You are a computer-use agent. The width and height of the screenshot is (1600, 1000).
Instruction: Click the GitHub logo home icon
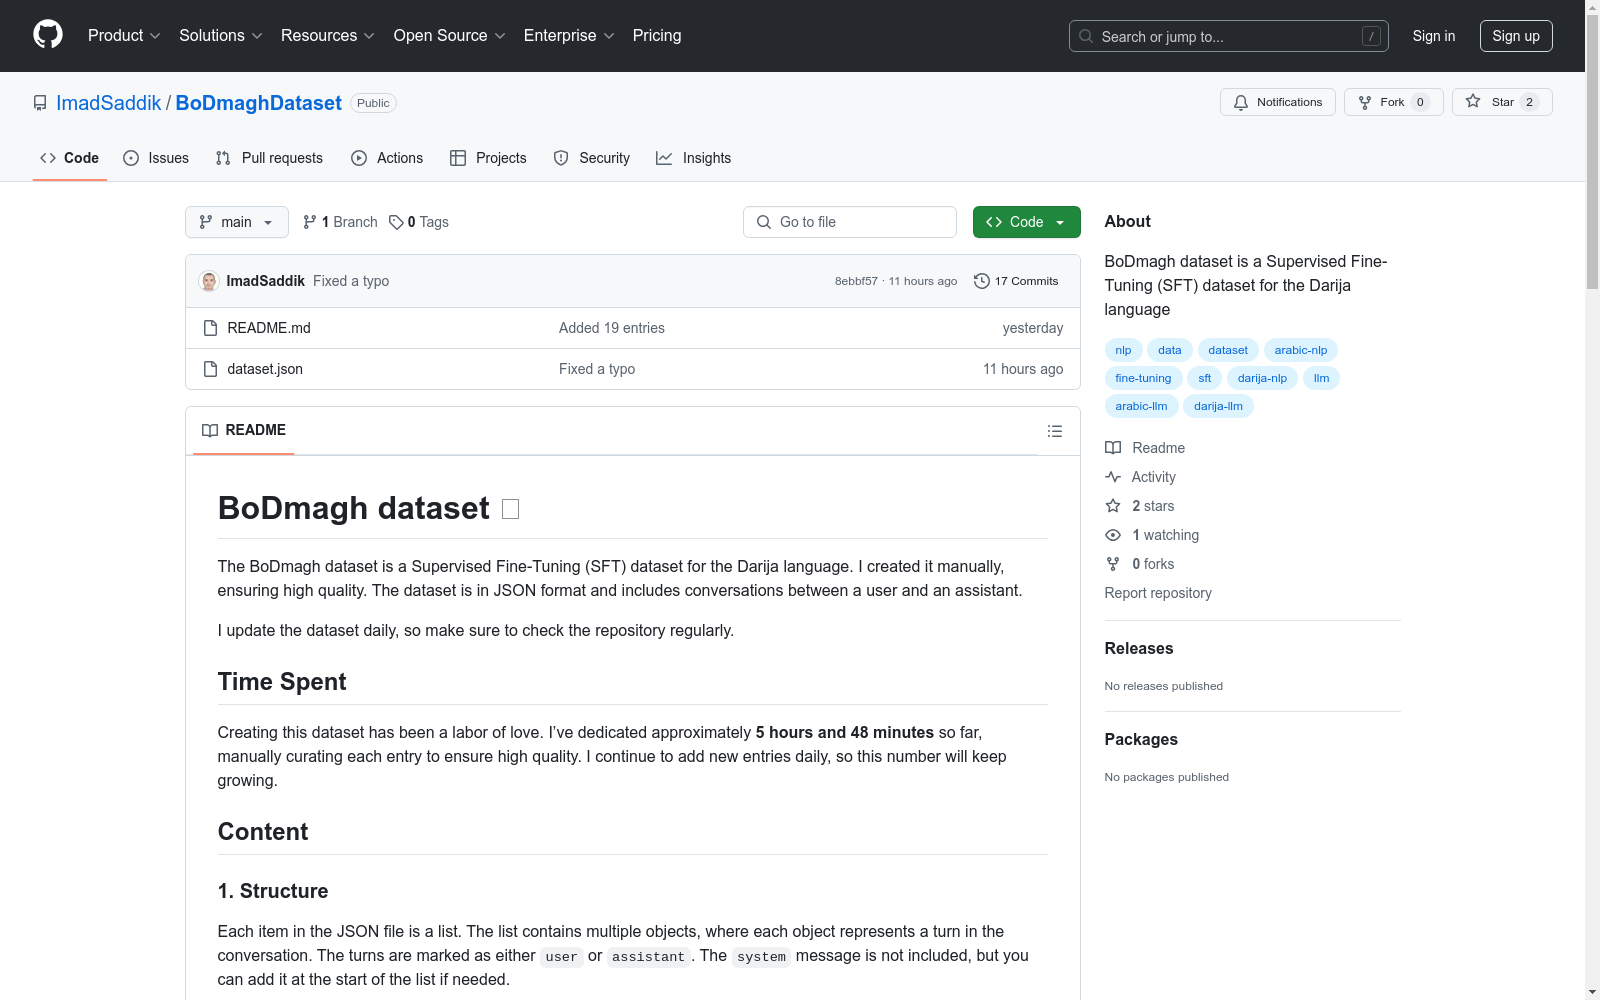pos(48,35)
